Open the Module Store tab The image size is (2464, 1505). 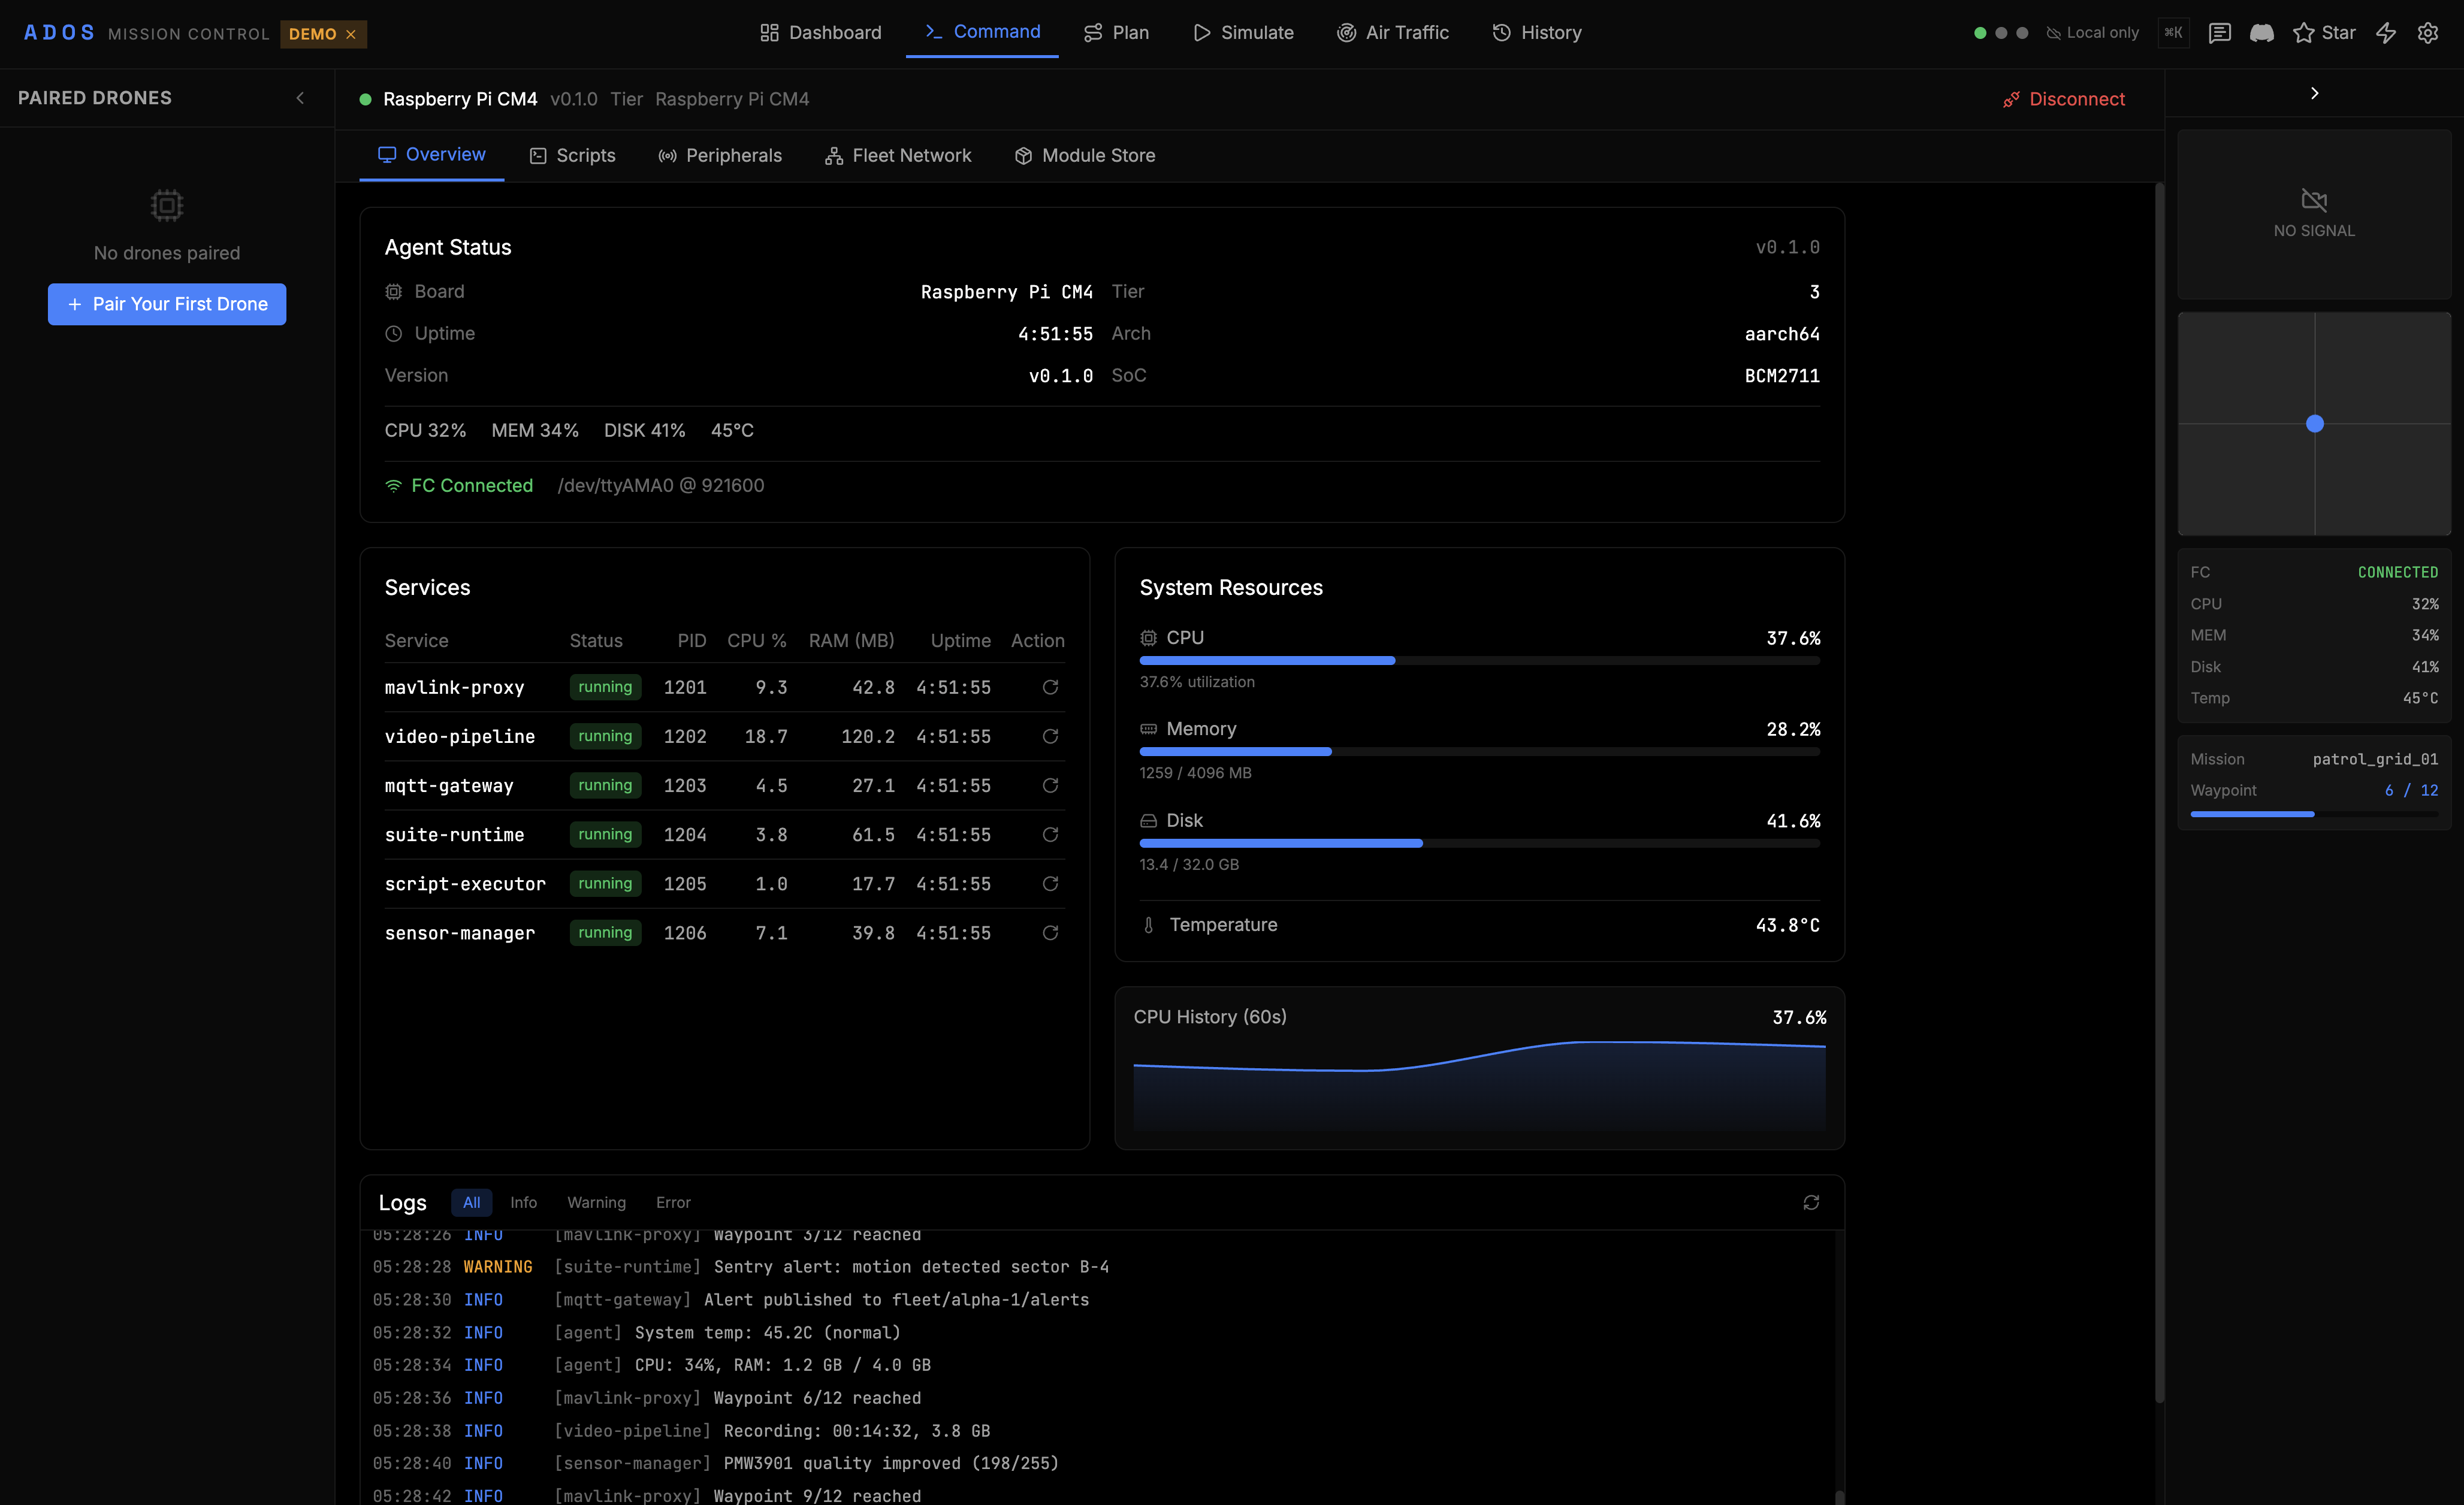point(1085,156)
